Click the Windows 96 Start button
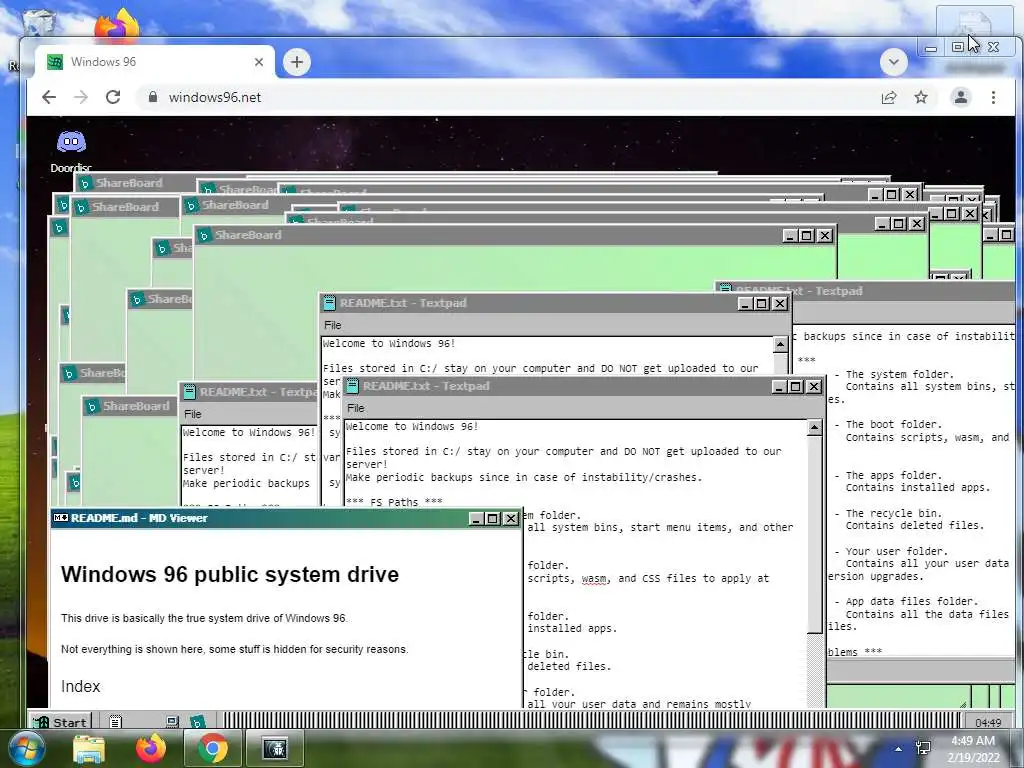This screenshot has height=768, width=1024. point(60,722)
